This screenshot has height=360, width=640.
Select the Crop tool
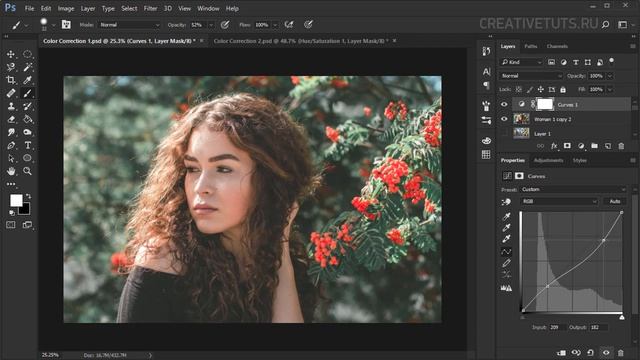point(11,80)
